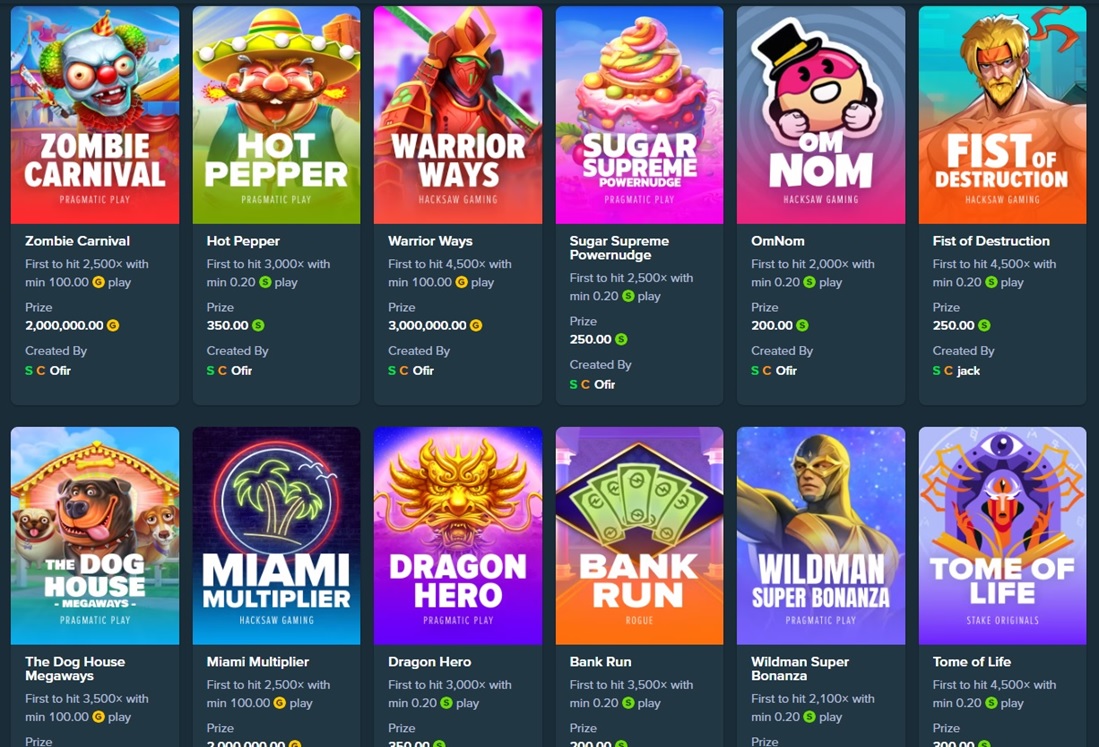The image size is (1099, 747).
Task: Open the Zombie Carnival game thumbnail
Action: [95, 115]
